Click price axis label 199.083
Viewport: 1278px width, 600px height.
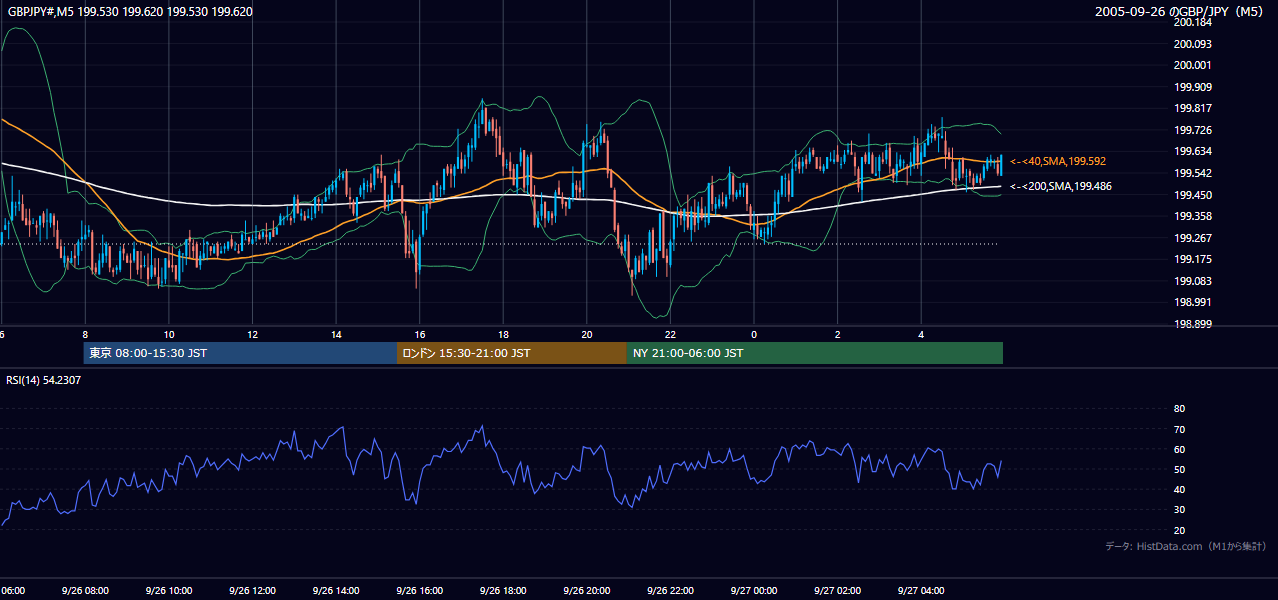(x=1192, y=281)
